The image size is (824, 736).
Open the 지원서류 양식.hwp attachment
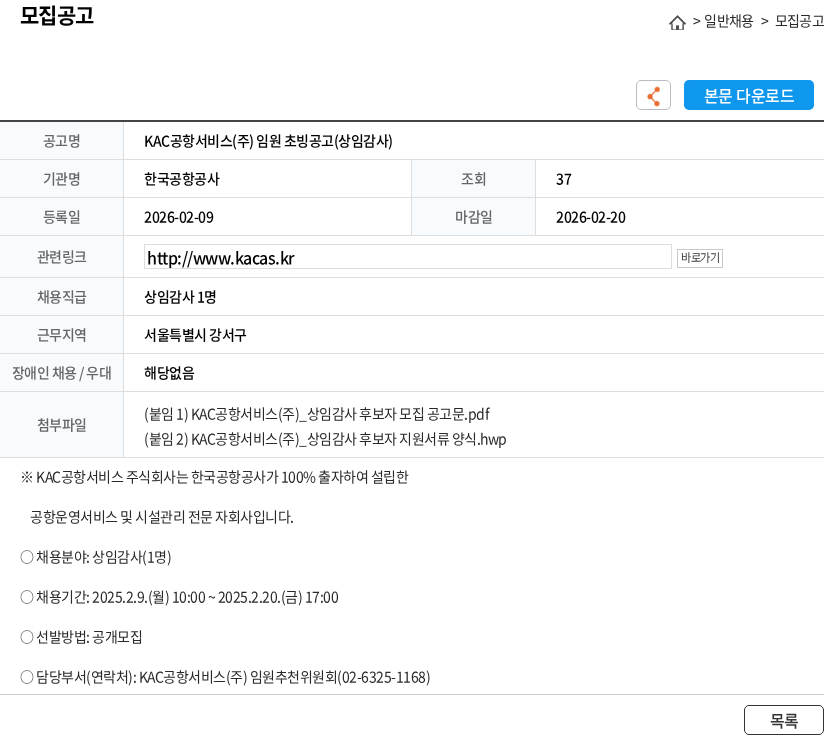(x=325, y=439)
